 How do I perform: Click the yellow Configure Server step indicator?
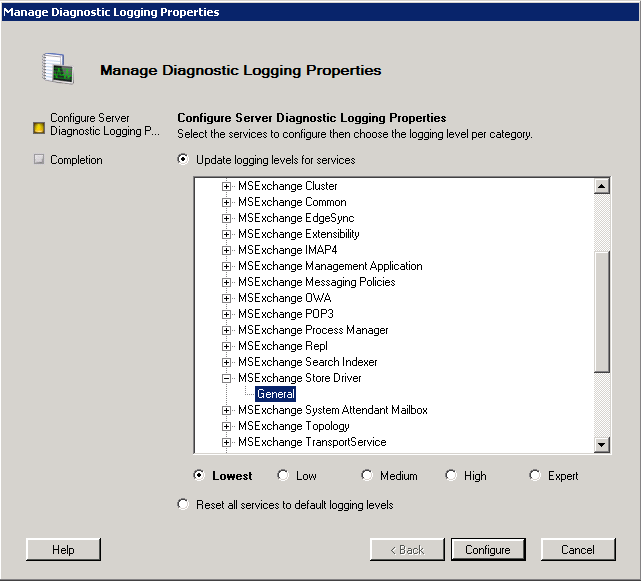click(x=39, y=128)
